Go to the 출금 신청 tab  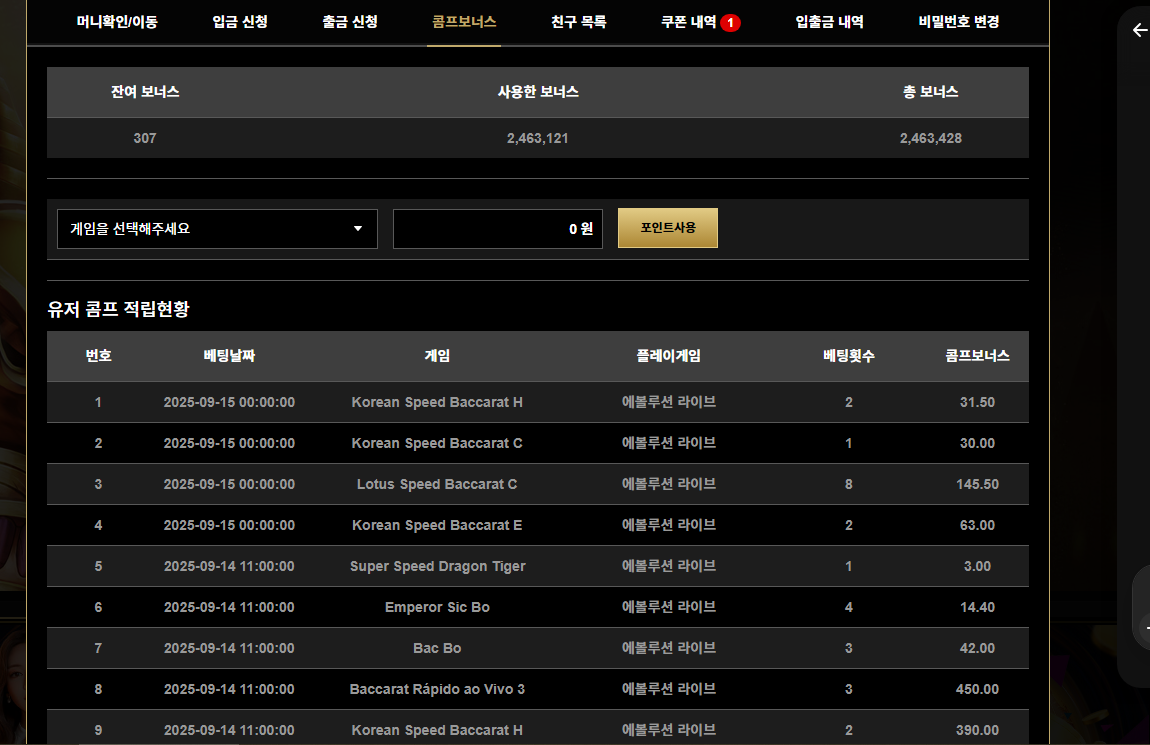[350, 22]
